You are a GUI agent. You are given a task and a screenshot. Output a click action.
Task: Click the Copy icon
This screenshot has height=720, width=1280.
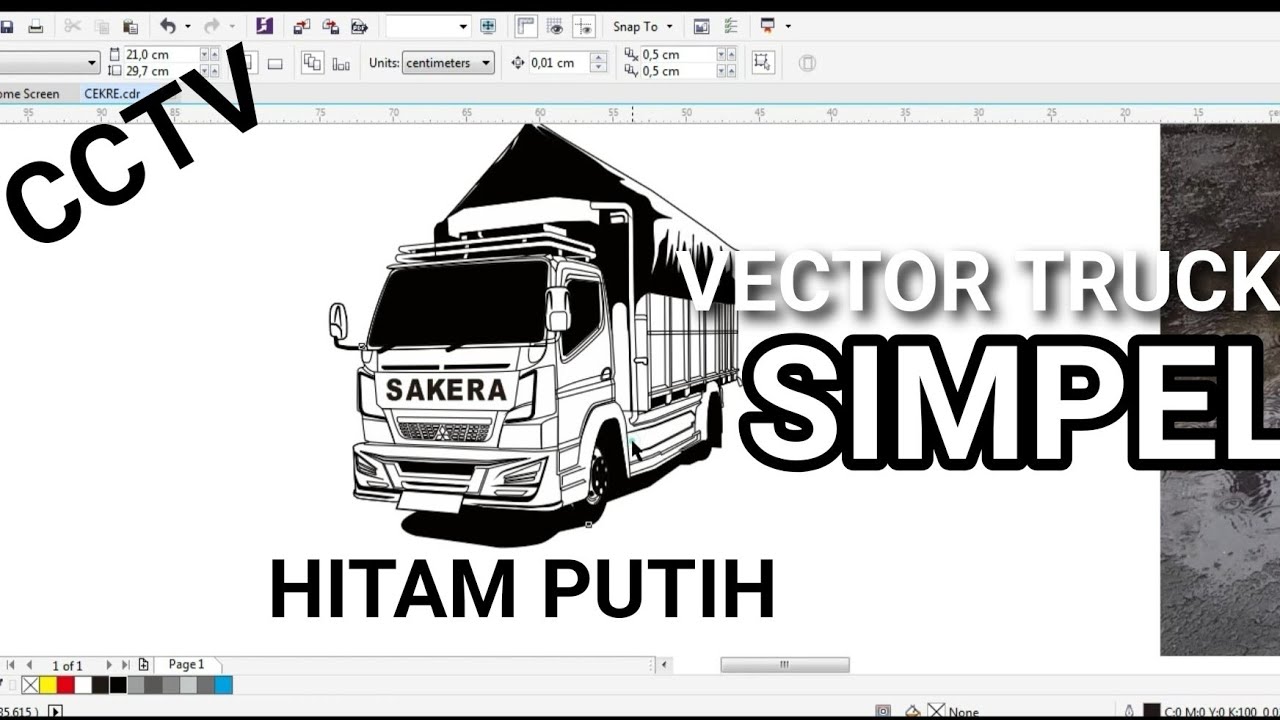pos(102,27)
